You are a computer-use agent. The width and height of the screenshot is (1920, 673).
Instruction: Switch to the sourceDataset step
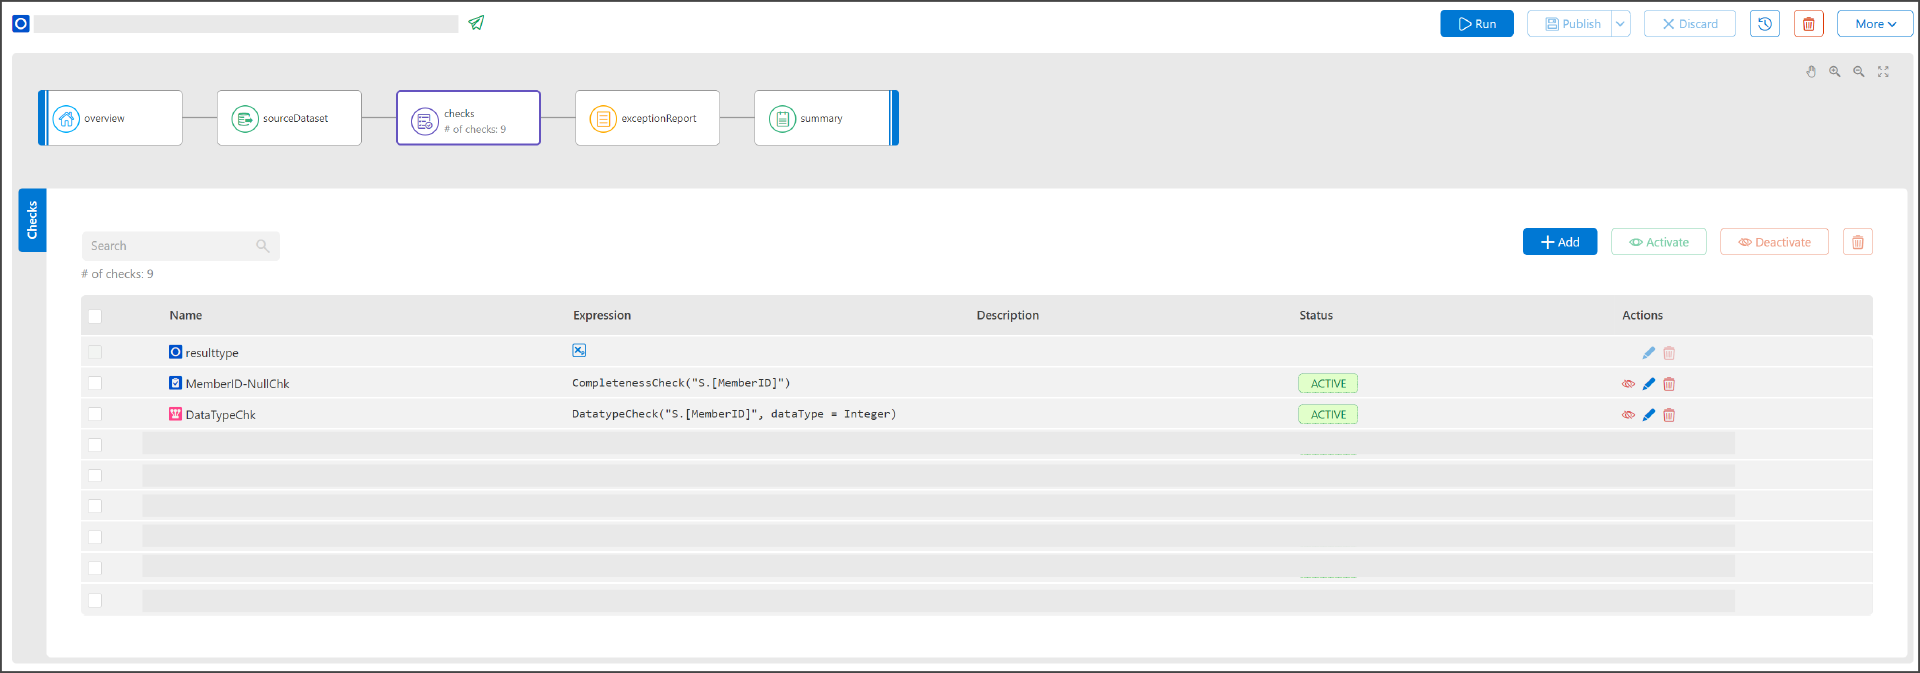[289, 118]
